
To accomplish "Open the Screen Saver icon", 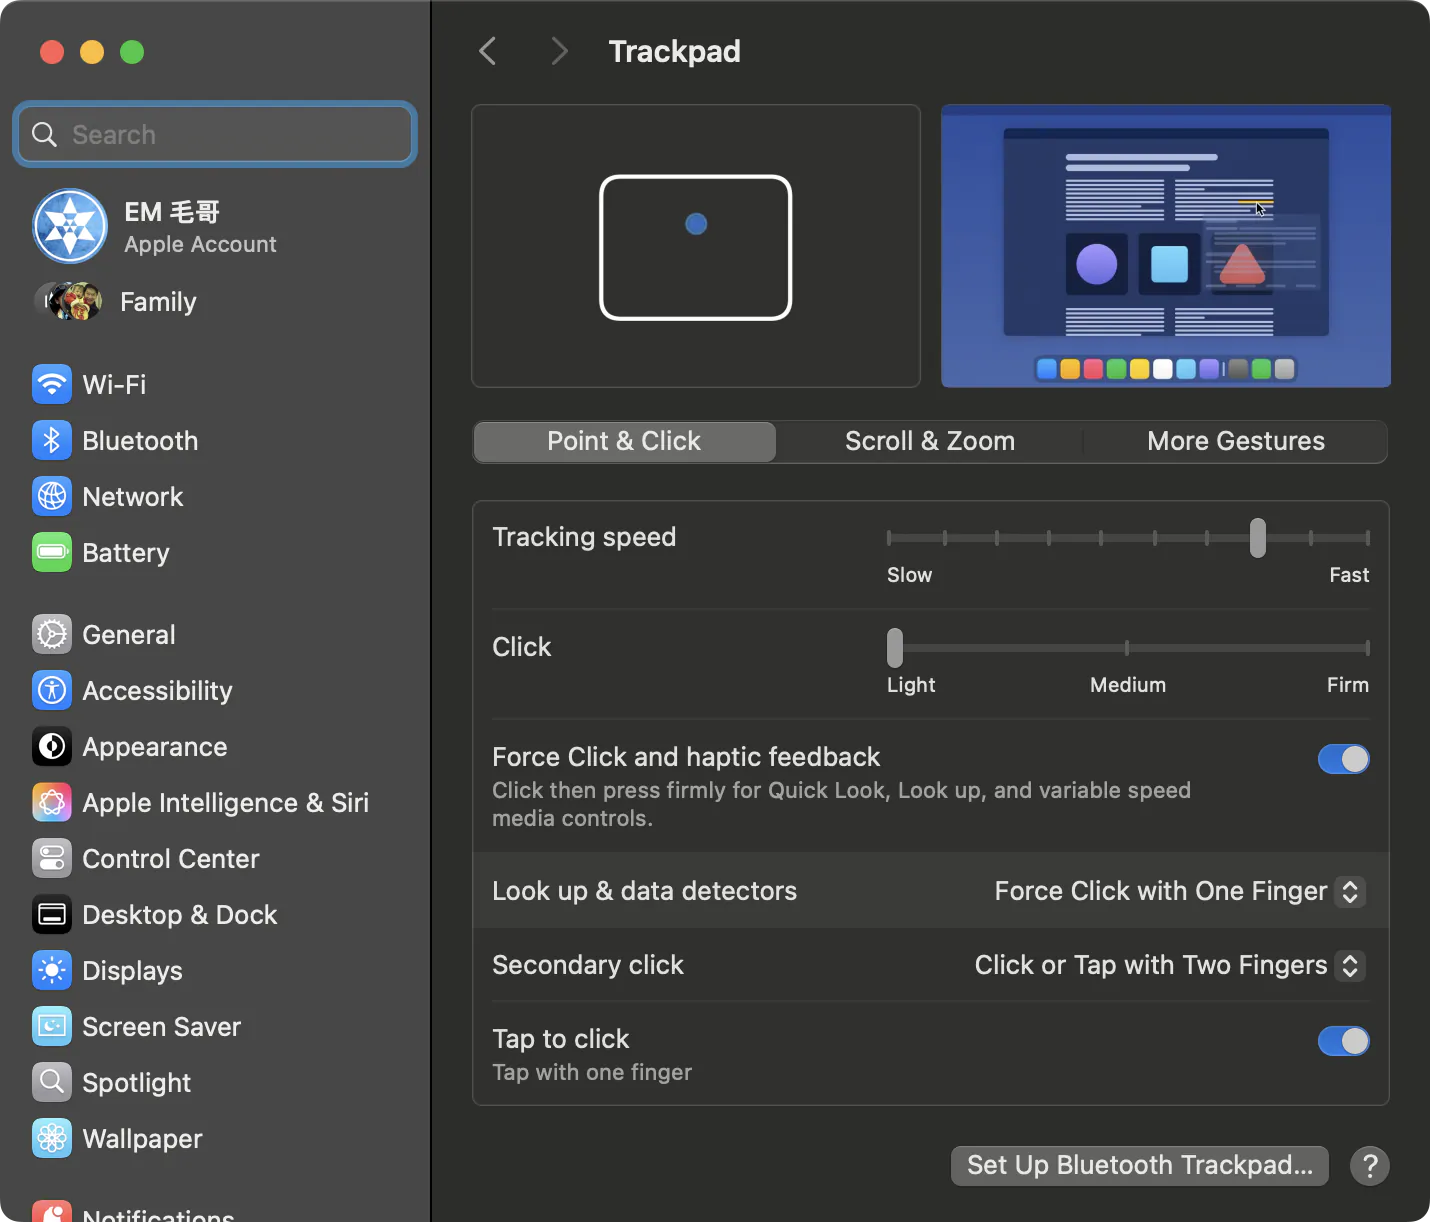I will pos(52,1026).
